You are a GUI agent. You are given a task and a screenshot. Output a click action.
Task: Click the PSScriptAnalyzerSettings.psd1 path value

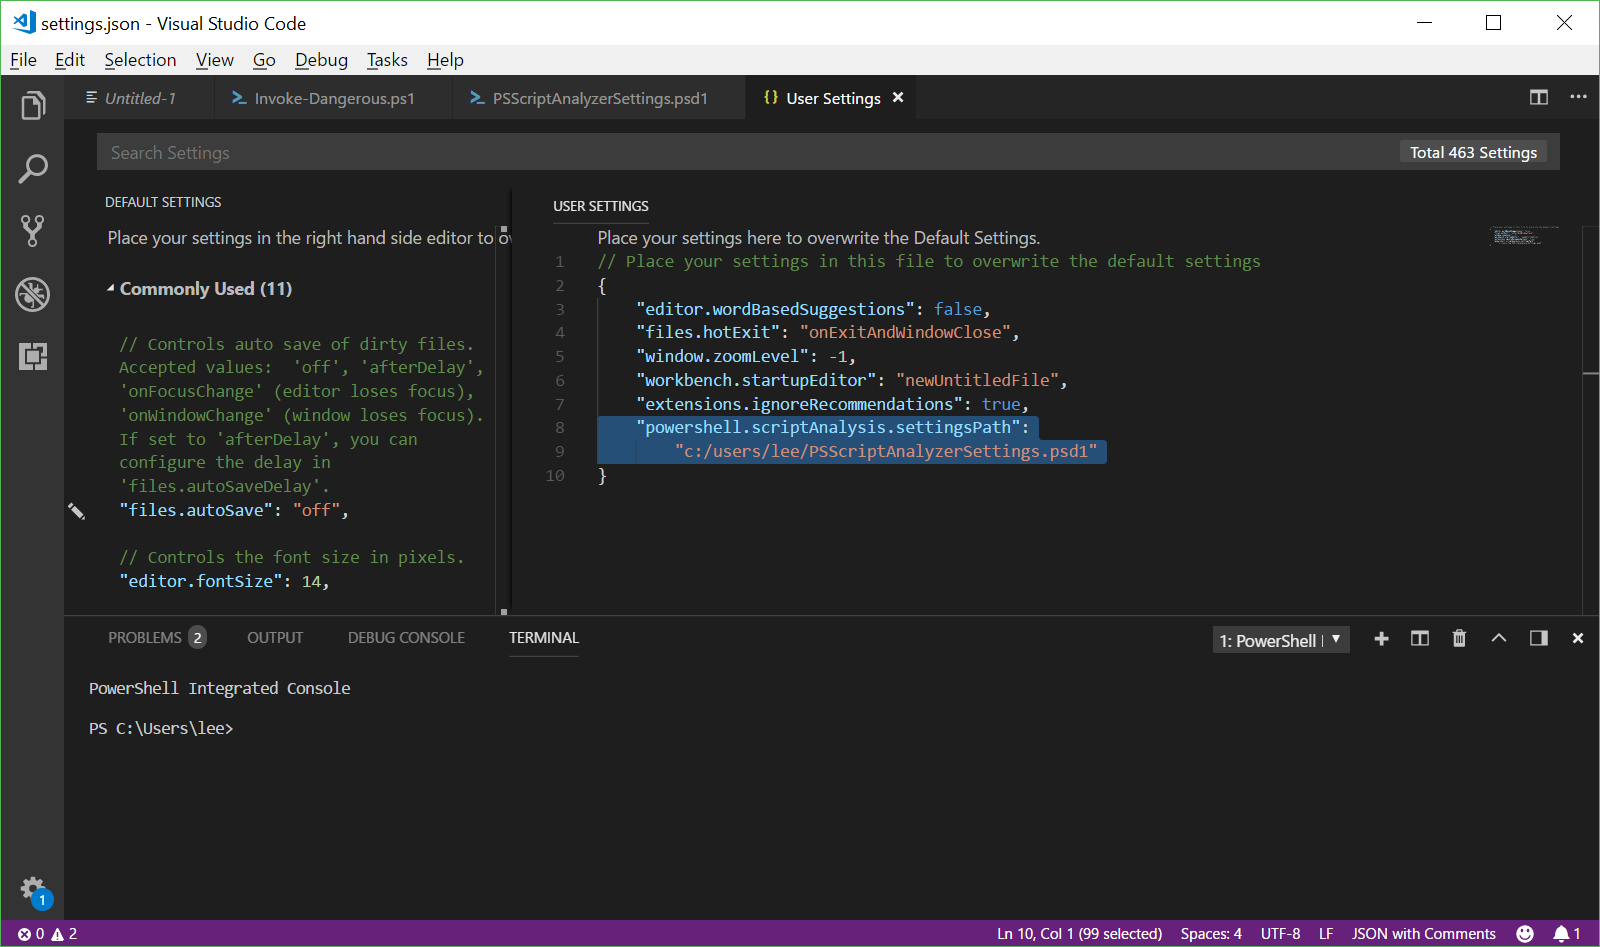[886, 451]
